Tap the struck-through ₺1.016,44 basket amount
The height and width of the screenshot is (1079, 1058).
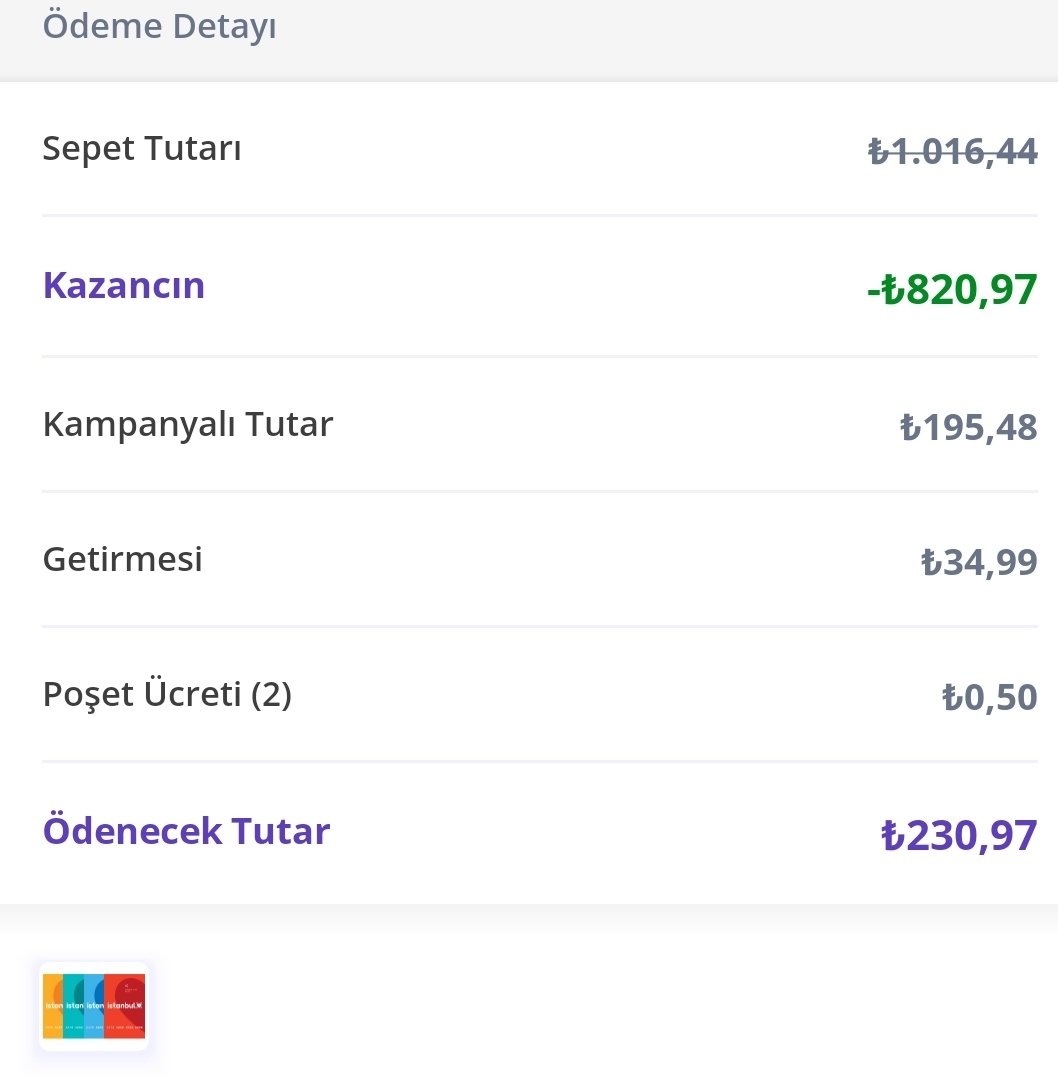[953, 151]
